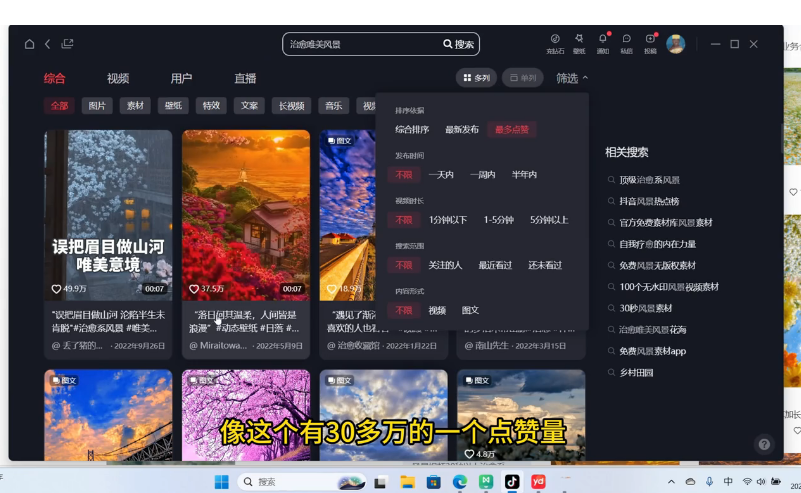Select 图文 content format filter
Viewport: 801px width, 493px height.
(470, 311)
